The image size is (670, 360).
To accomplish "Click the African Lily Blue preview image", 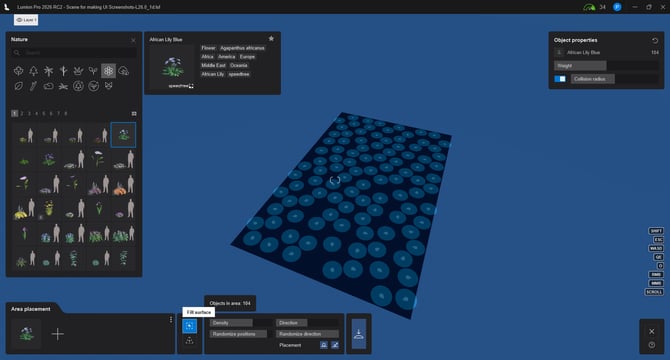I will point(173,67).
